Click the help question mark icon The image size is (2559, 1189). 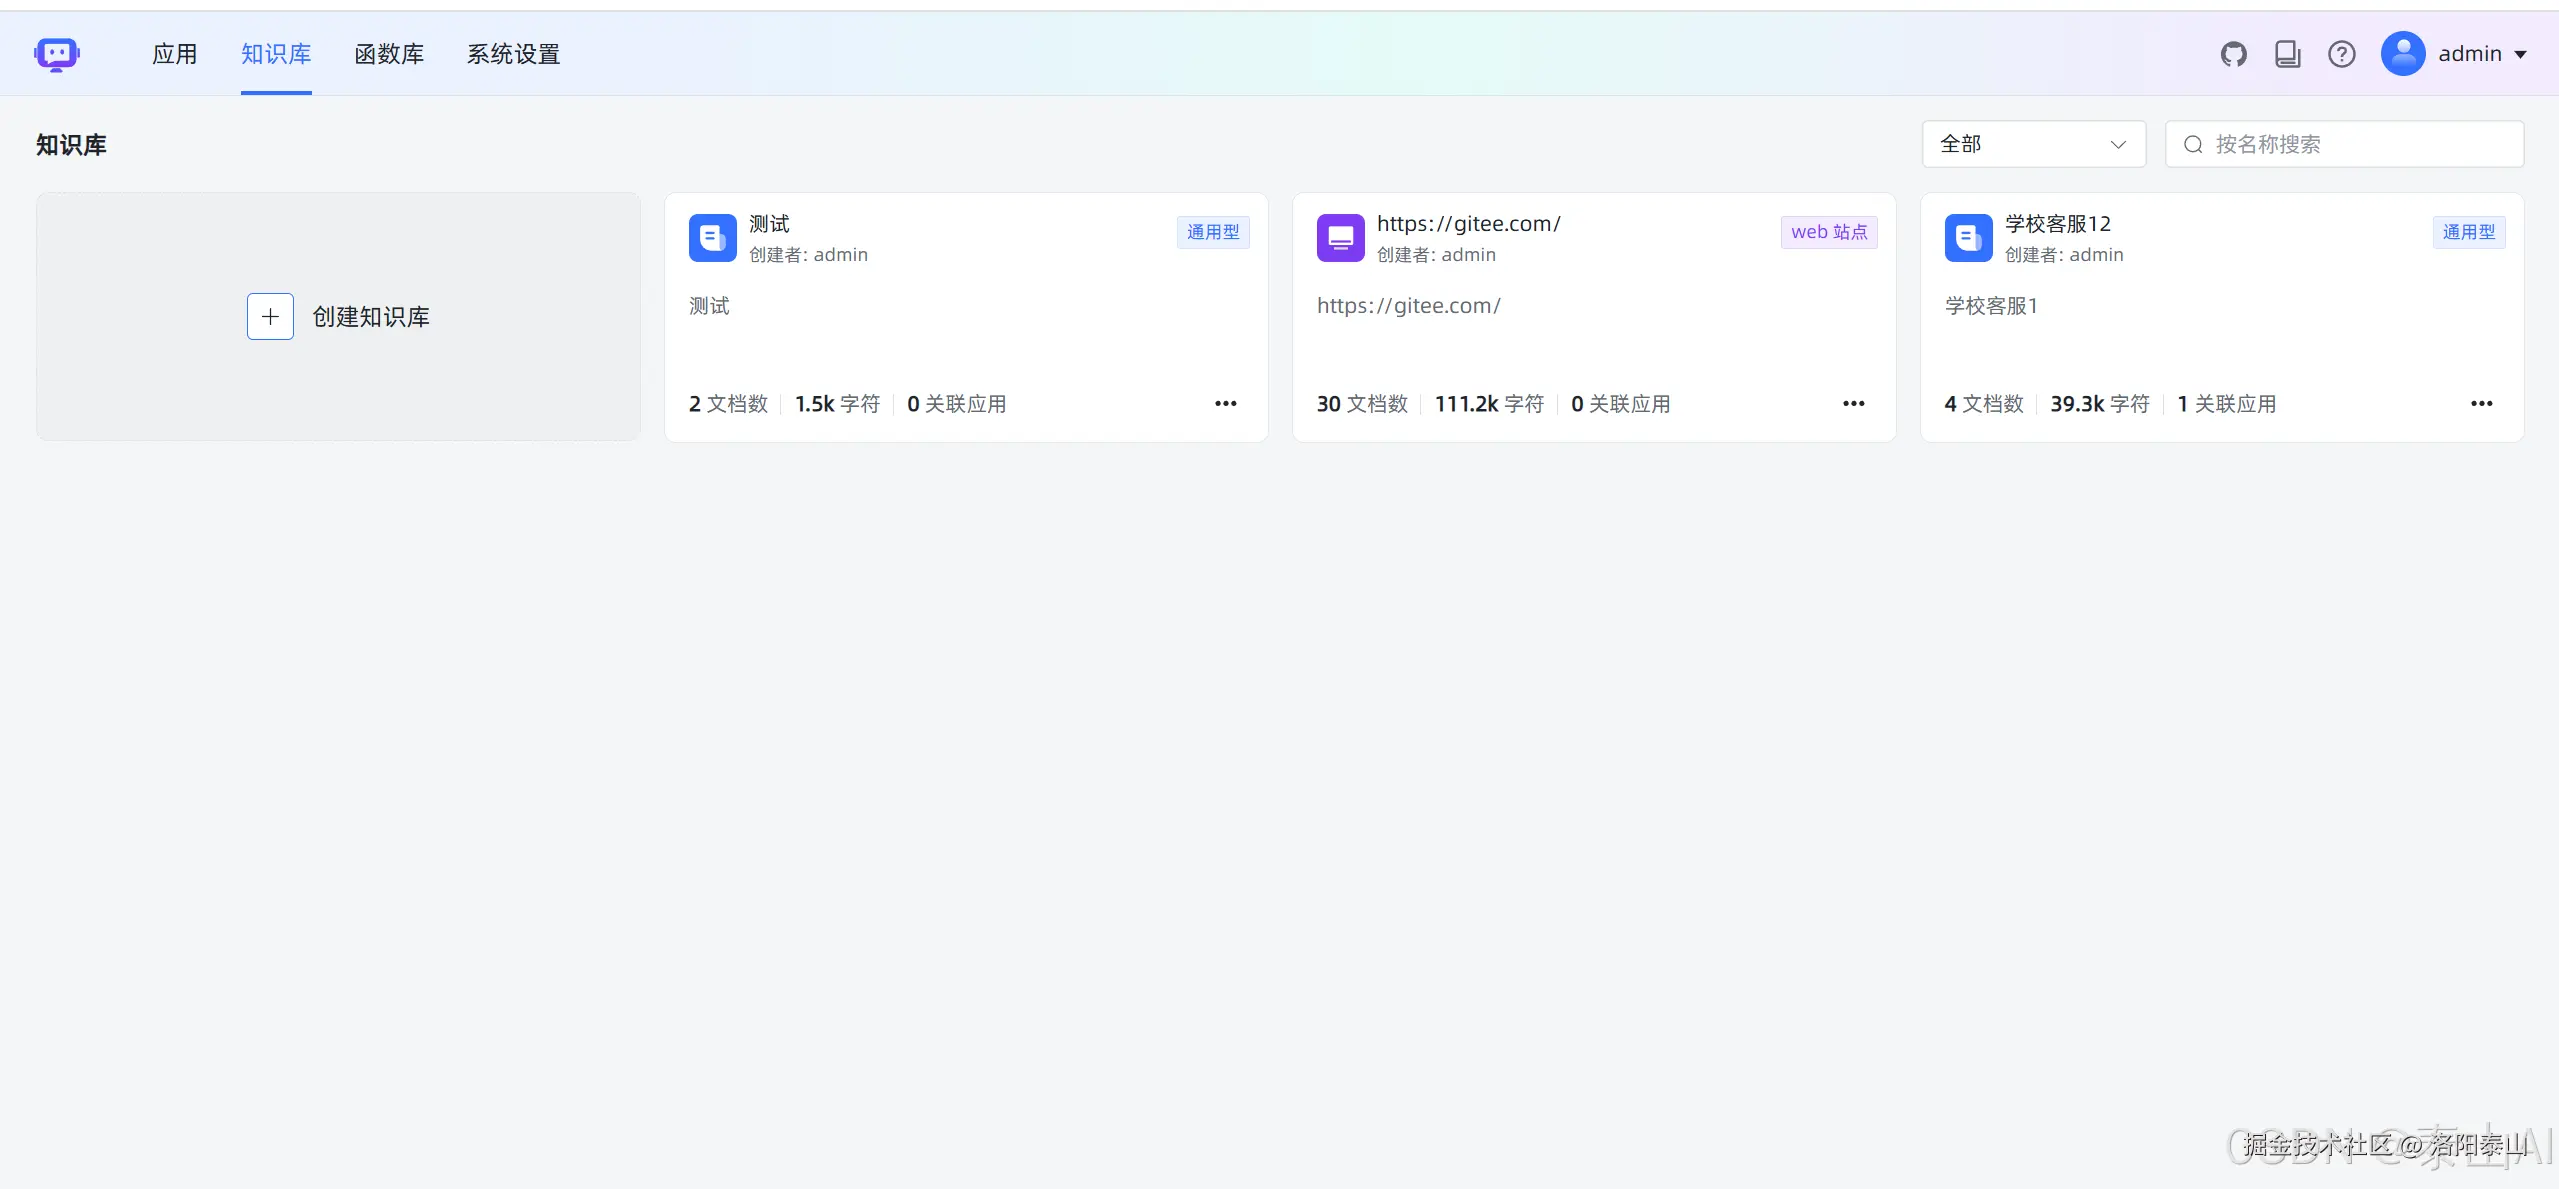pyautogui.click(x=2341, y=54)
